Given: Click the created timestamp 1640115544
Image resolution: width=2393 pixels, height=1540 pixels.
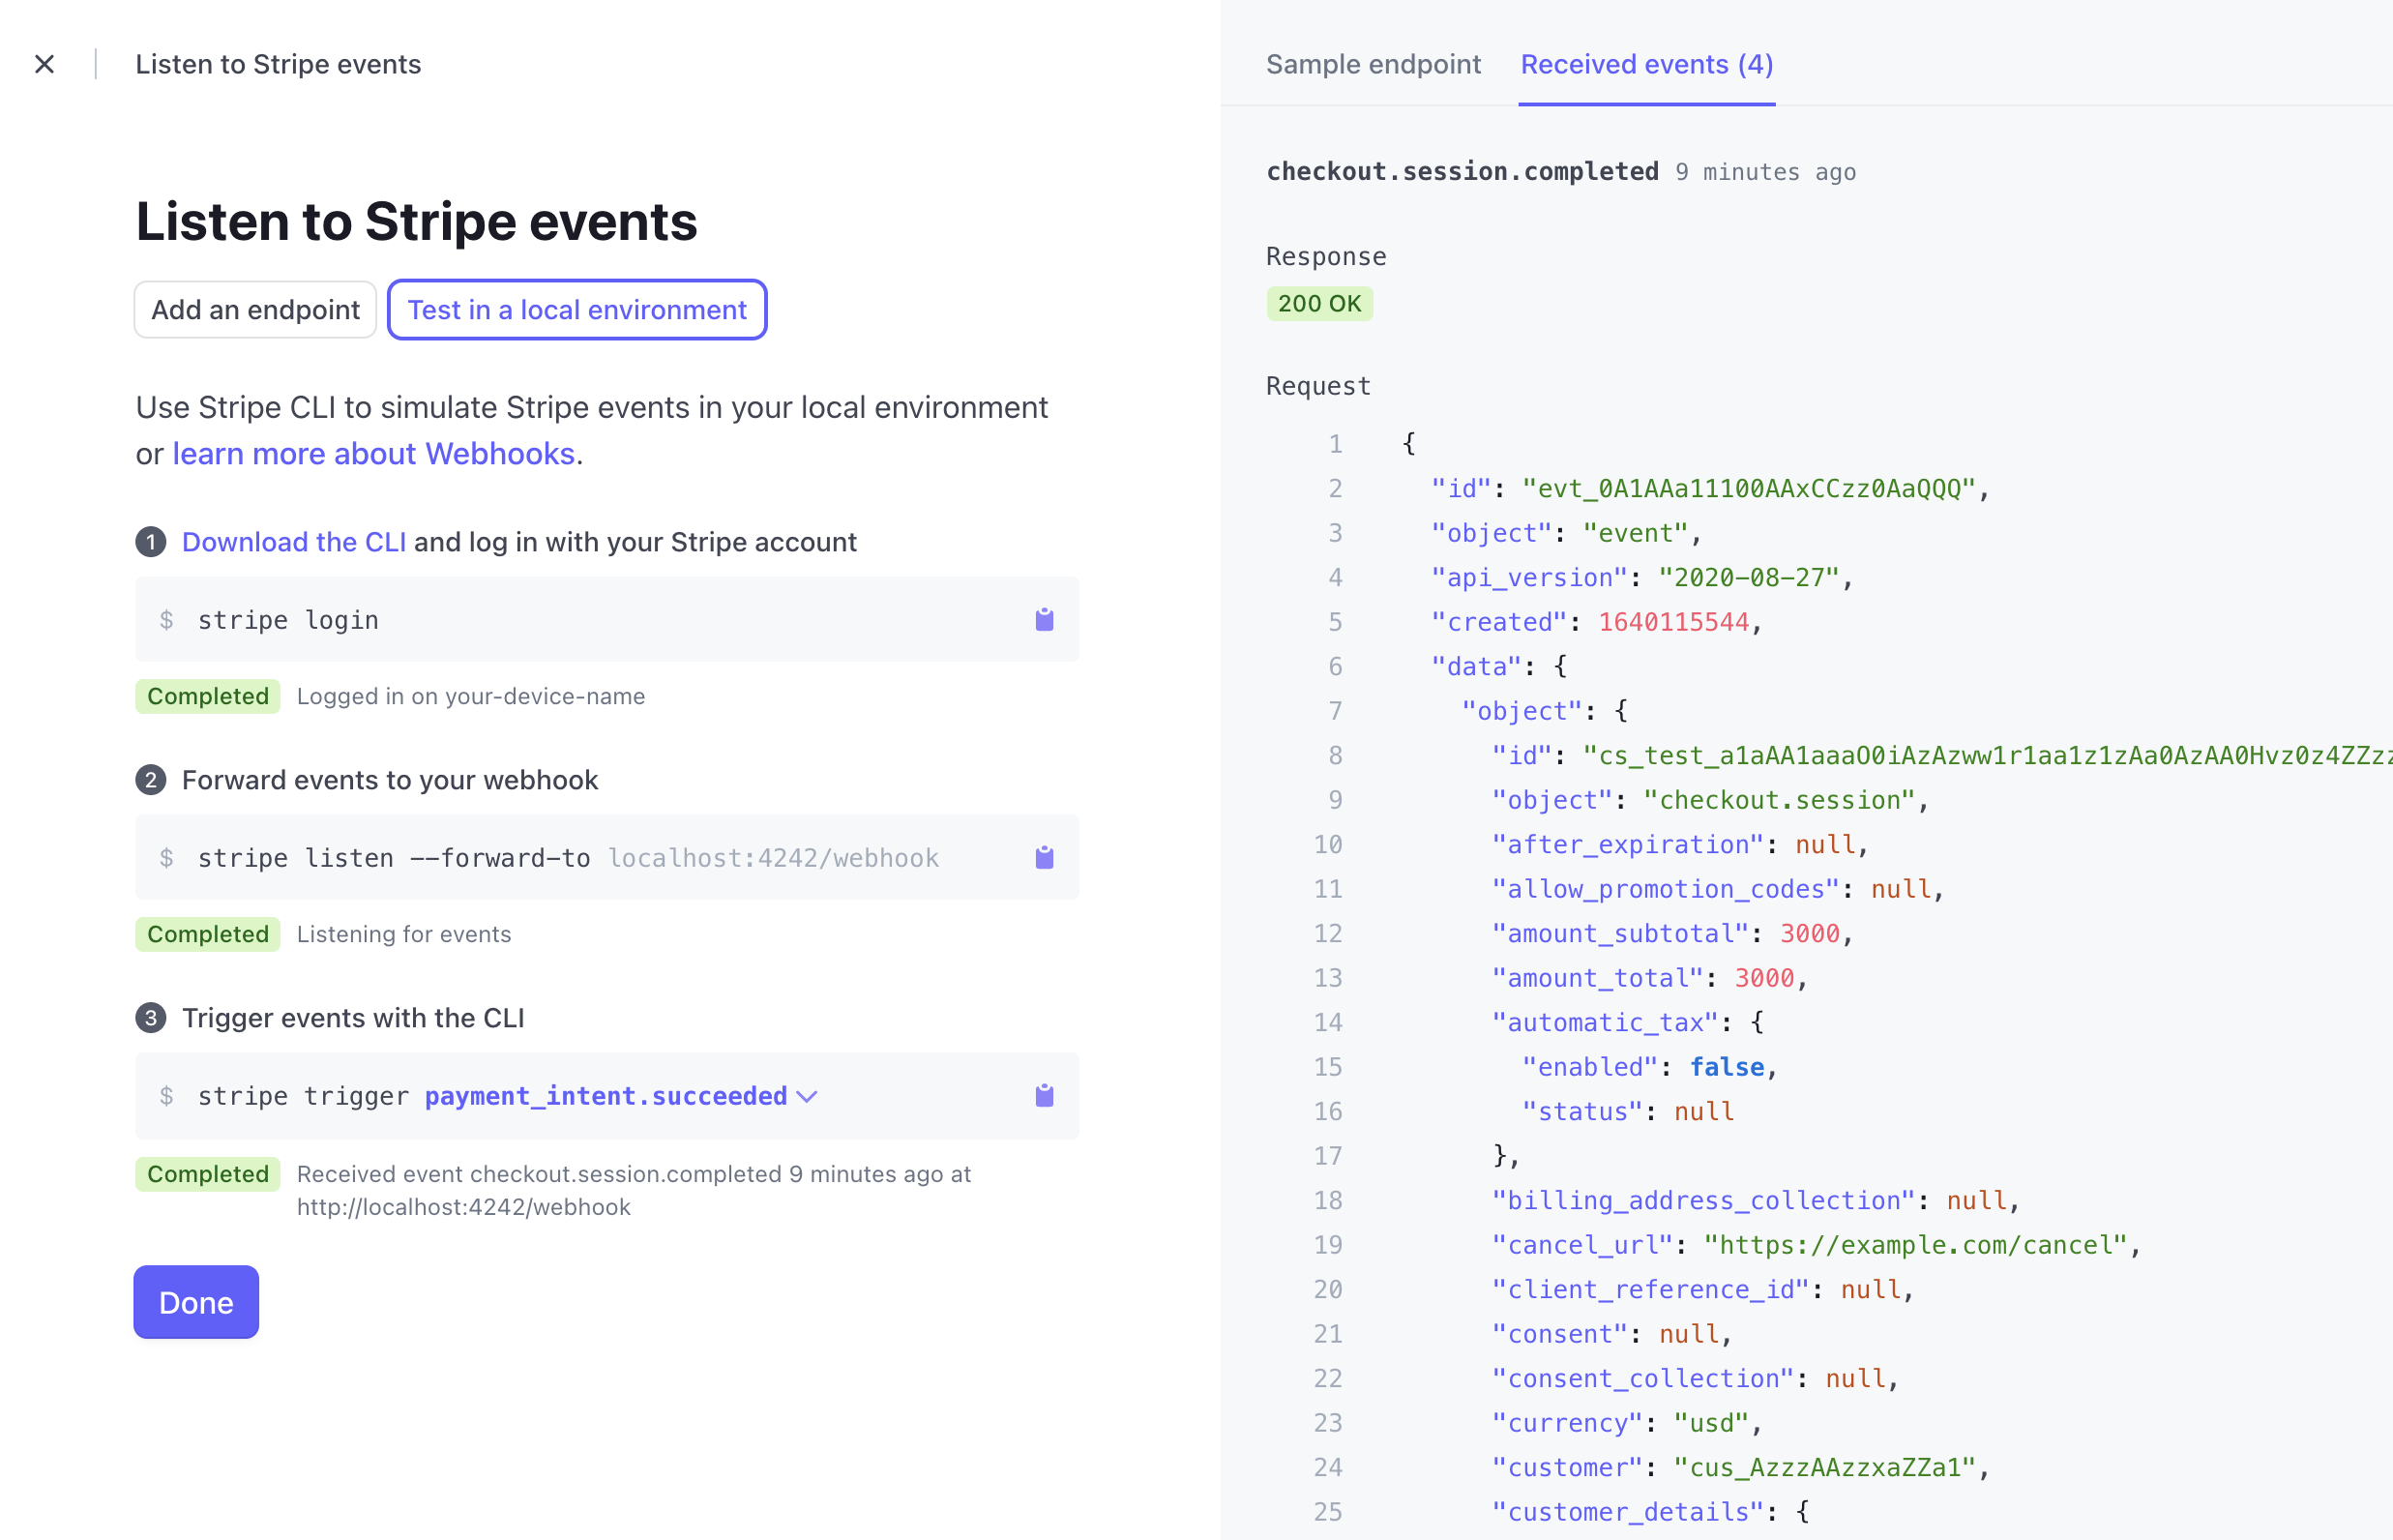Looking at the screenshot, I should coord(1673,621).
